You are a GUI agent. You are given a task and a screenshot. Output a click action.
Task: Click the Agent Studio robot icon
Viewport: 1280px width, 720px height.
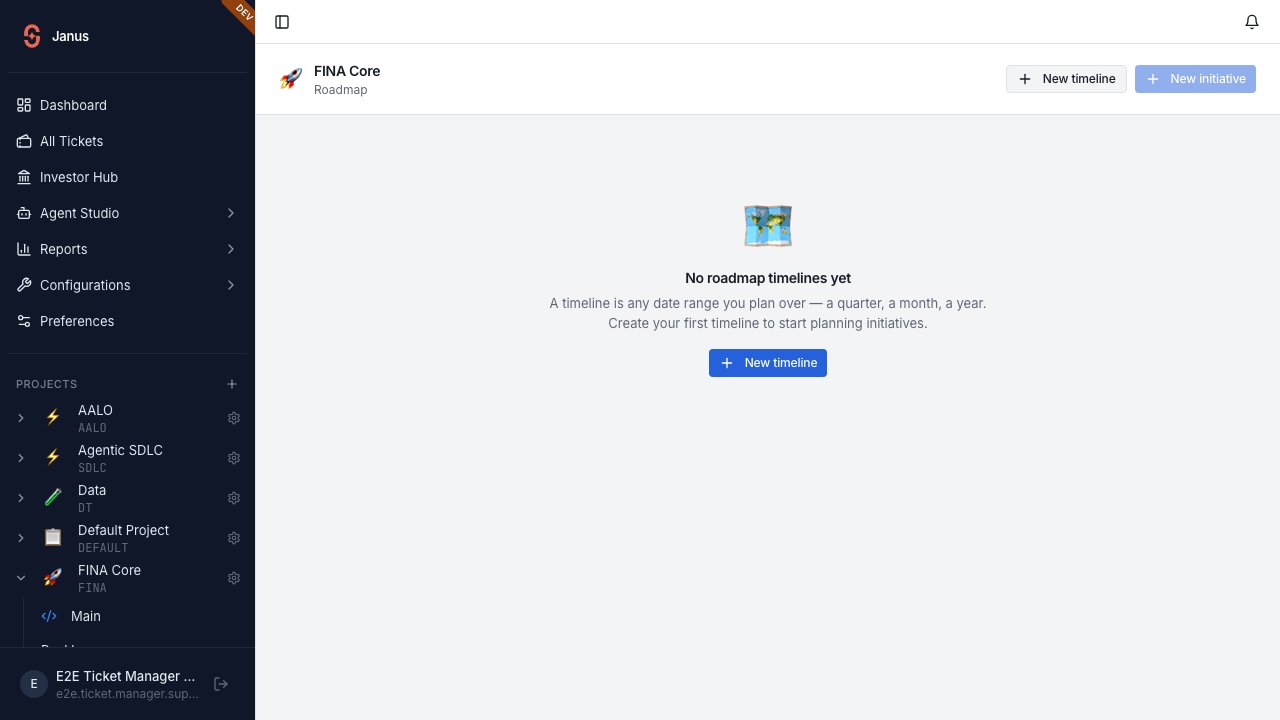point(24,213)
